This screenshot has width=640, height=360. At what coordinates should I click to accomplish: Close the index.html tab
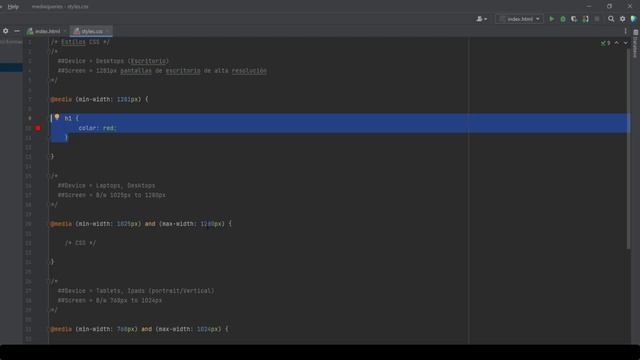click(x=64, y=31)
